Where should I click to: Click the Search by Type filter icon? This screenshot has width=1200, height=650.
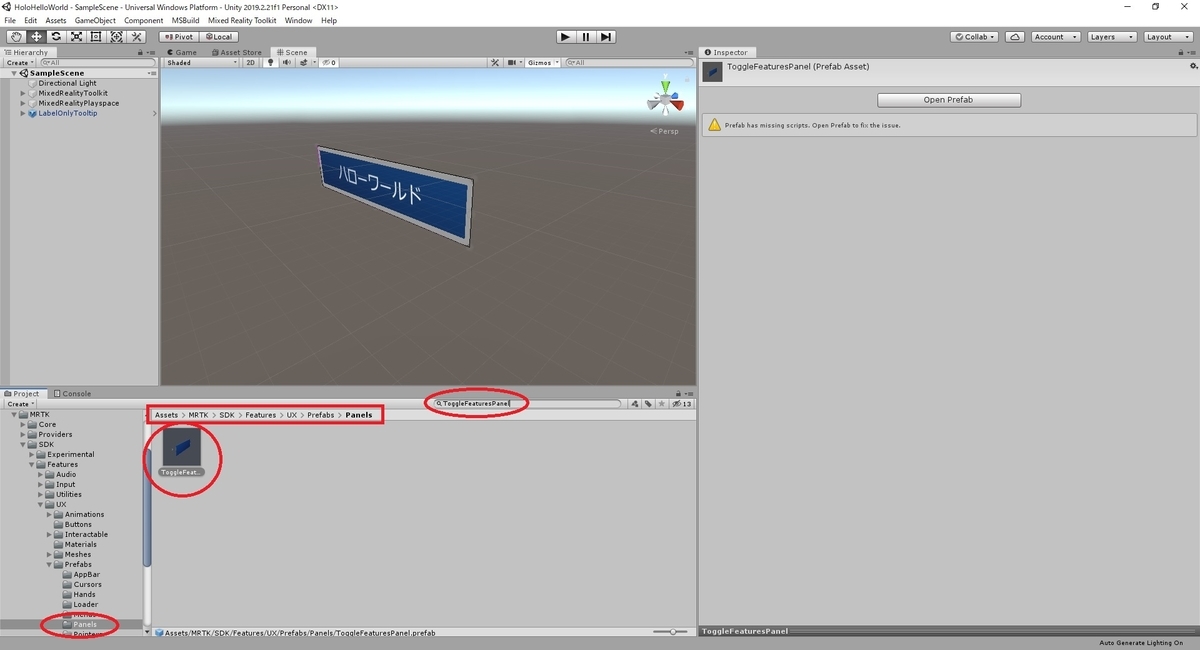click(635, 404)
